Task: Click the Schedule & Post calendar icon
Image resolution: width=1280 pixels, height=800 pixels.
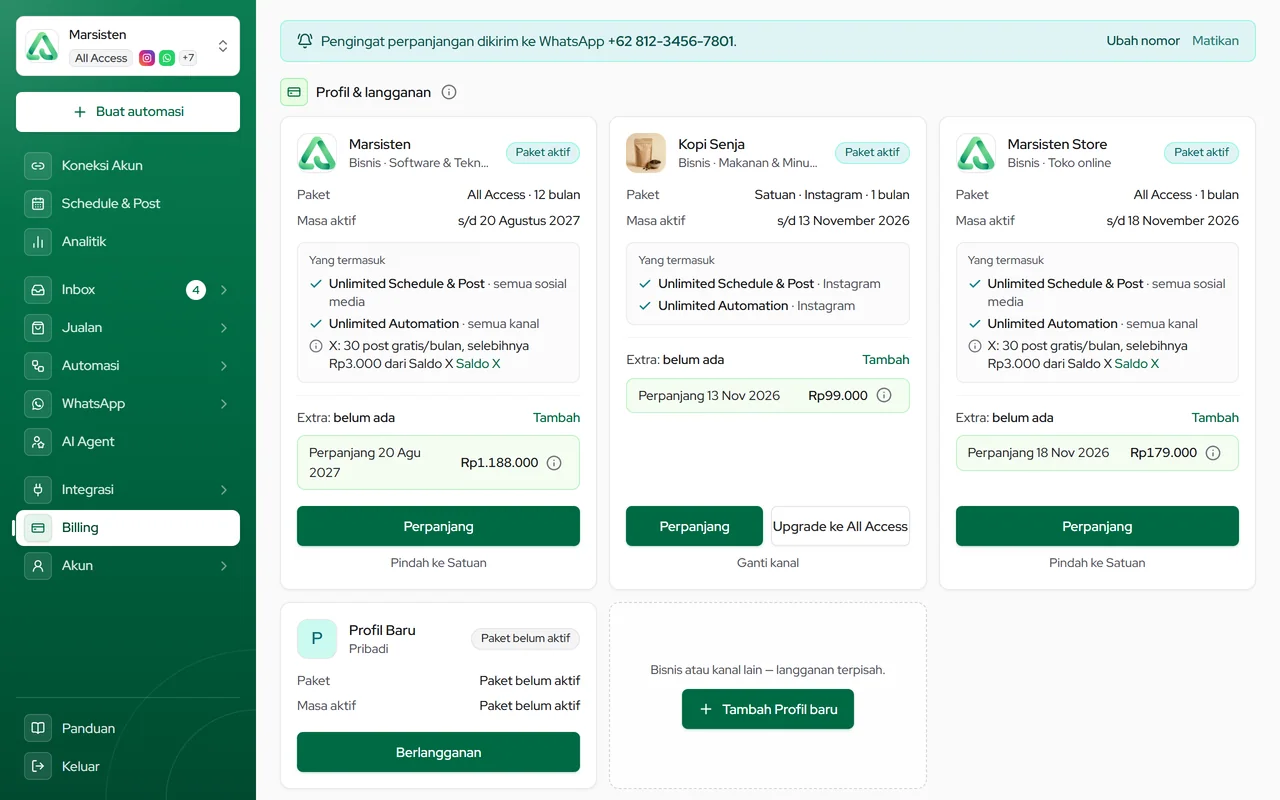Action: coord(38,203)
